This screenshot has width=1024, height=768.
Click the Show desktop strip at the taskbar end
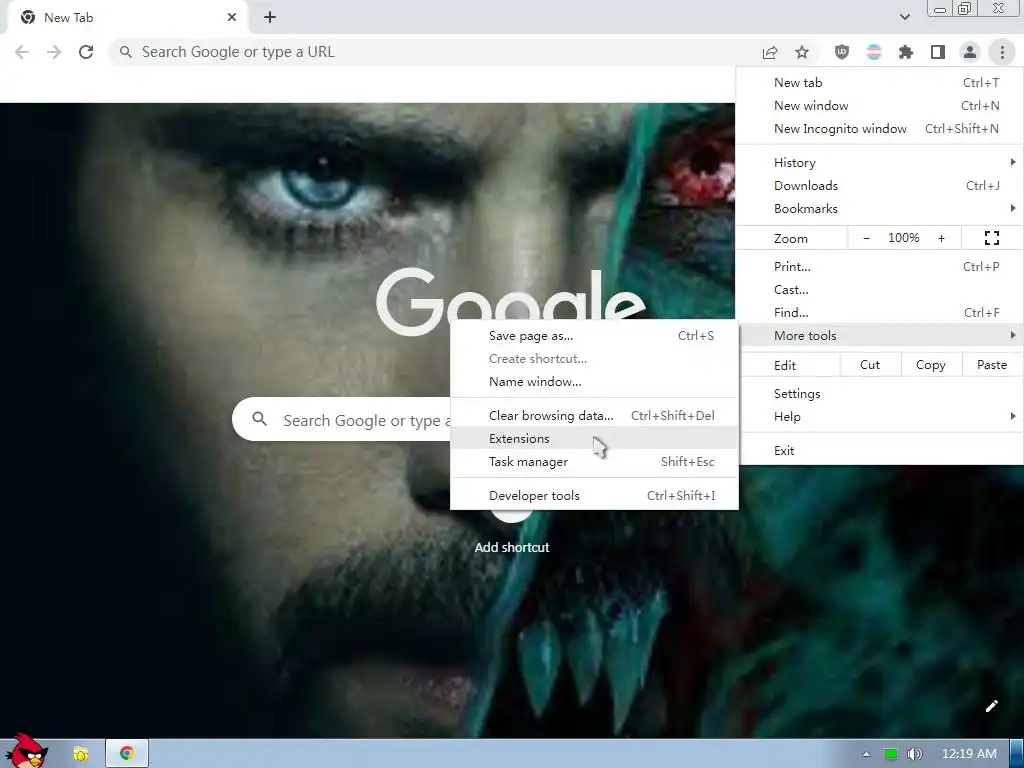[x=1016, y=754]
